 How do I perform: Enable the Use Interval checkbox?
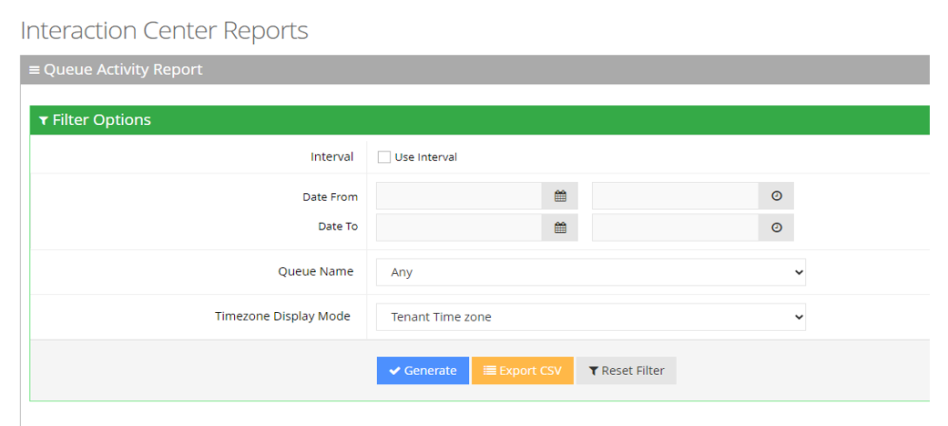(x=384, y=157)
